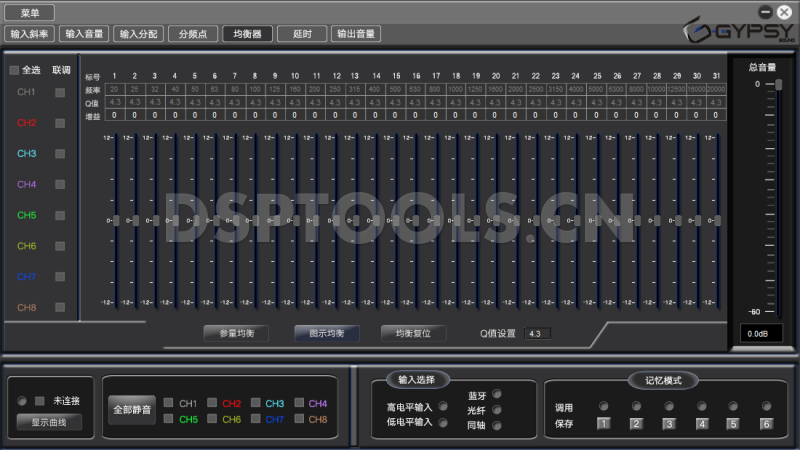Image resolution: width=800 pixels, height=450 pixels.
Task: Click the 全部静音 (mute all) button
Action: point(132,411)
